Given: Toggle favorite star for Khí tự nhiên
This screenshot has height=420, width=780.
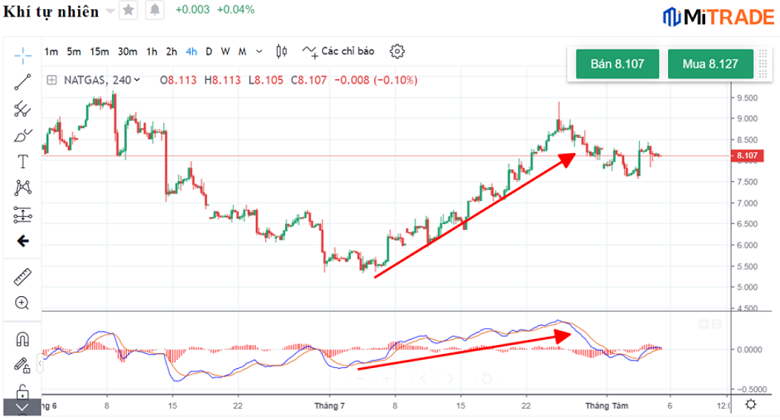Looking at the screenshot, I should tap(128, 10).
